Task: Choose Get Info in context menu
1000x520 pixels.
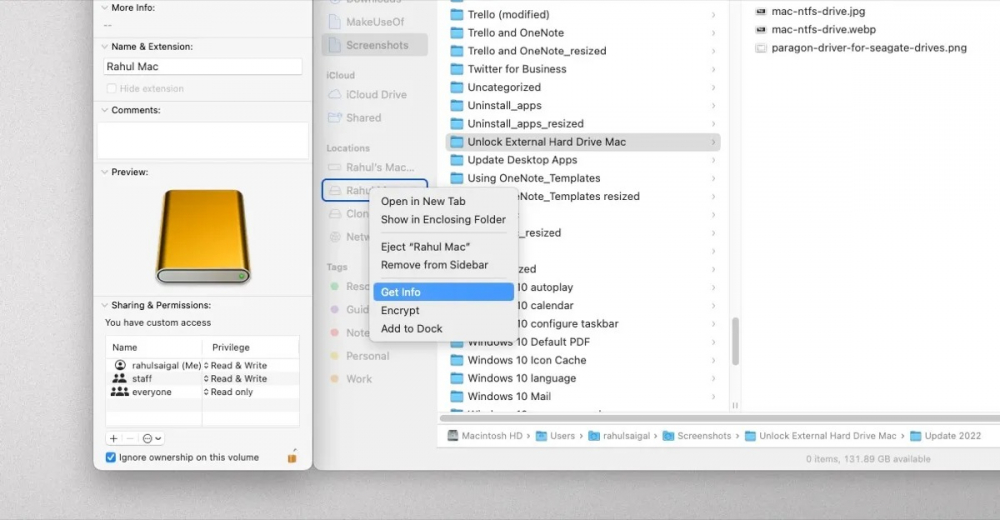Action: tap(443, 292)
